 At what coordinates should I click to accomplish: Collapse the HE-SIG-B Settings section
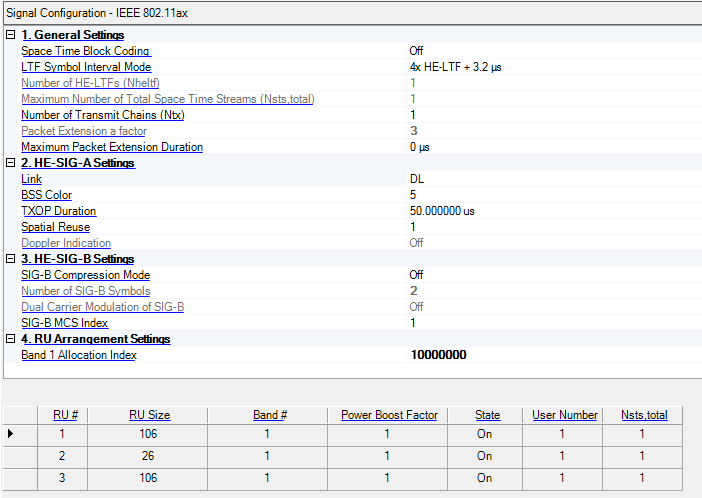[x=10, y=259]
